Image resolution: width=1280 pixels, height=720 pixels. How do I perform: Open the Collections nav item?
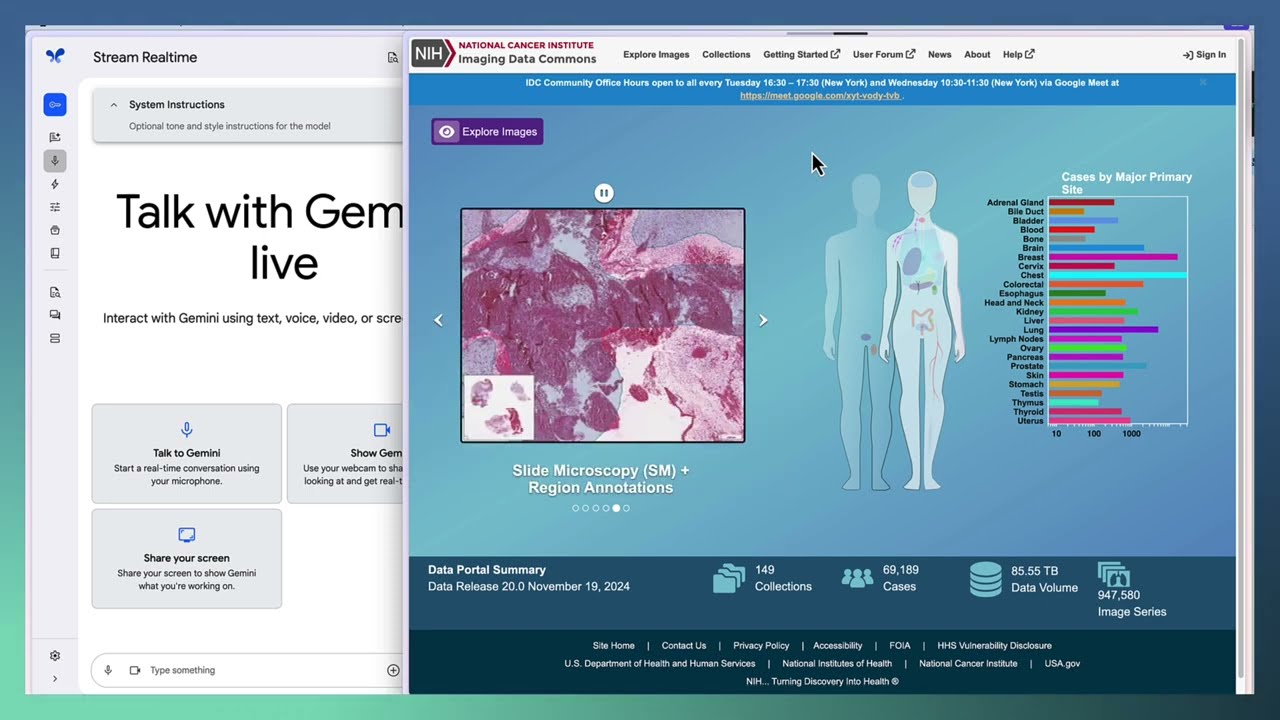(x=726, y=55)
